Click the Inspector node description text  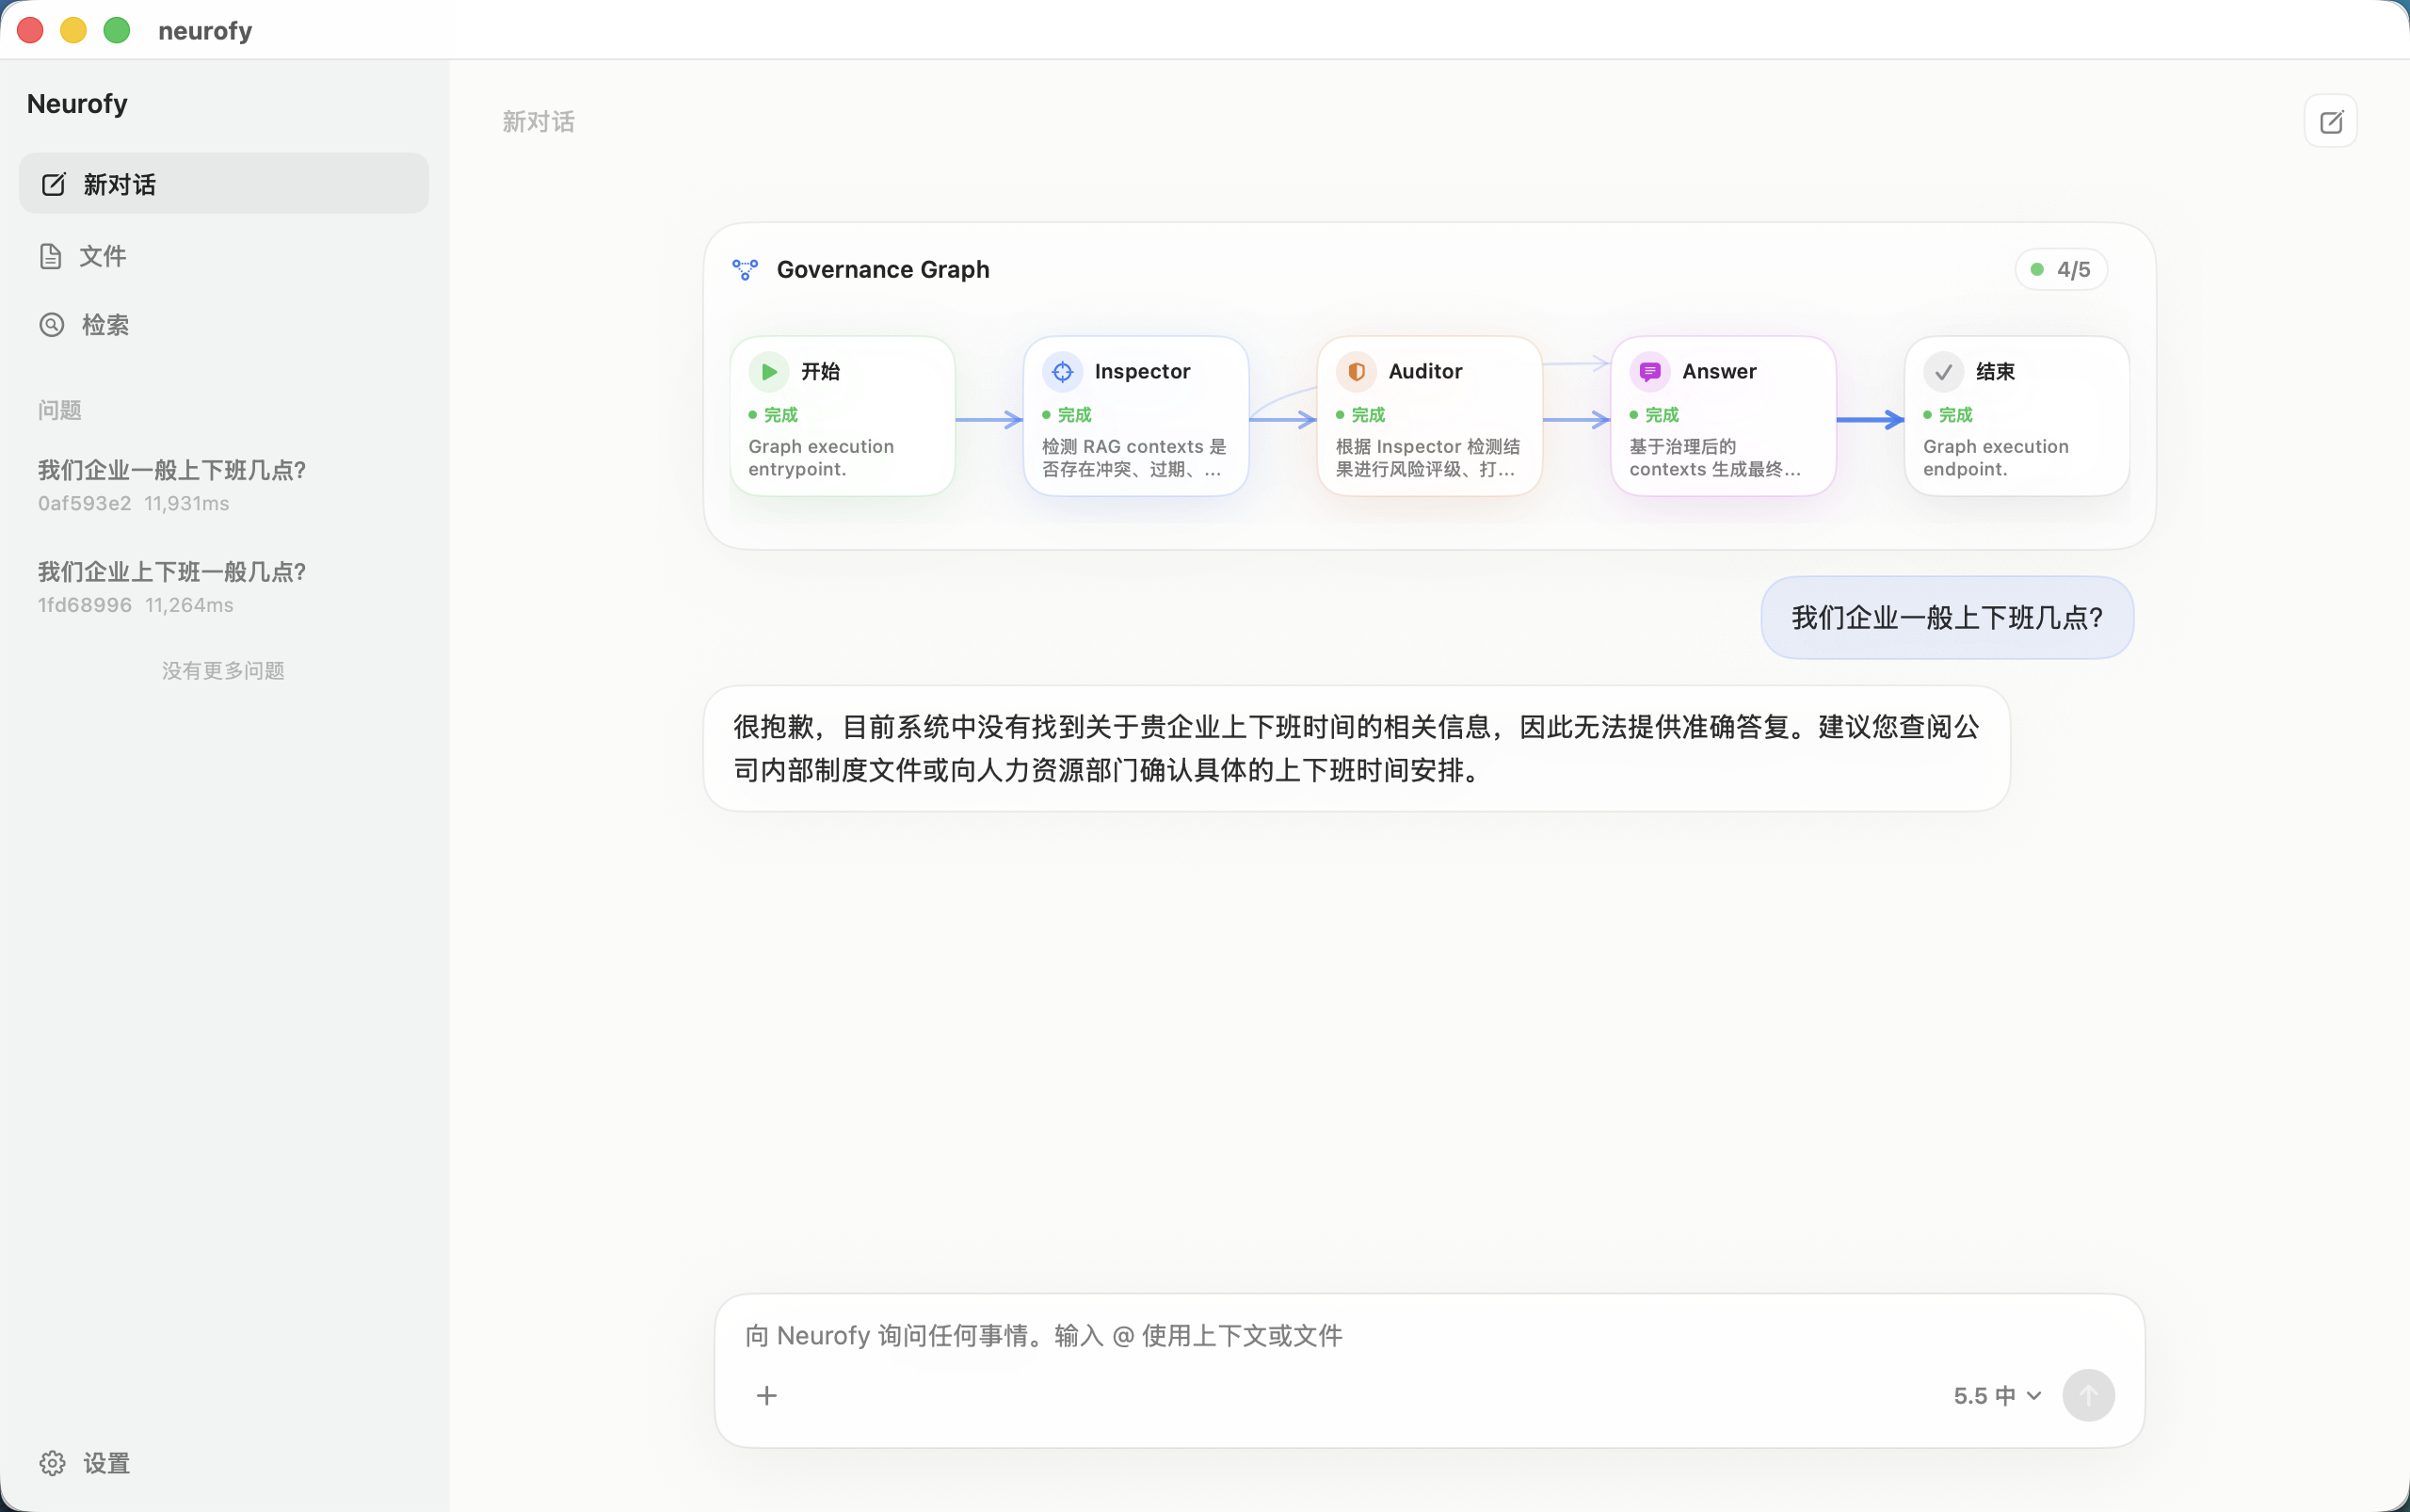coord(1134,458)
